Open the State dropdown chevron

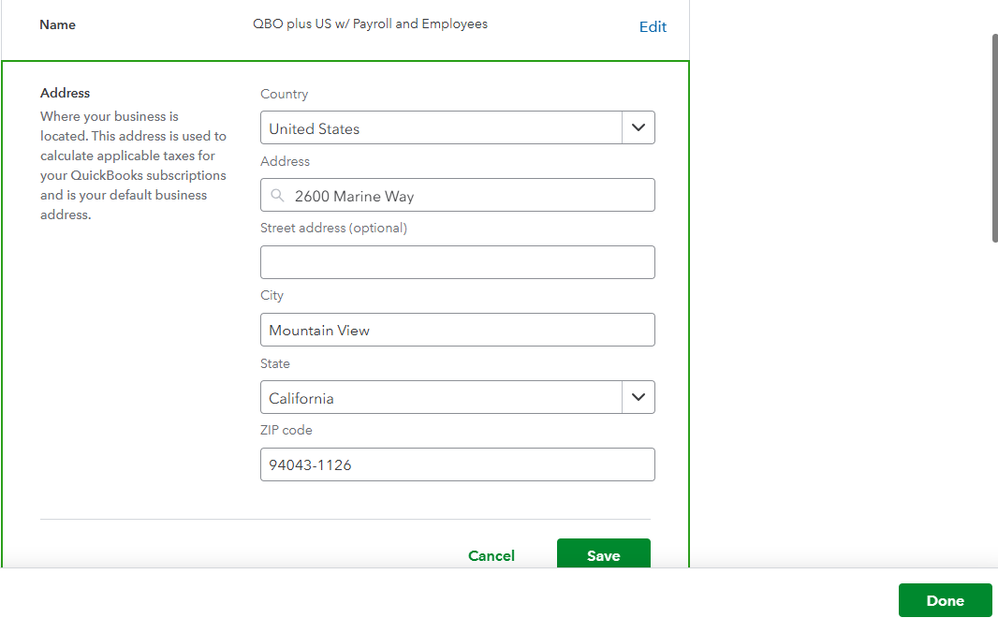[638, 397]
